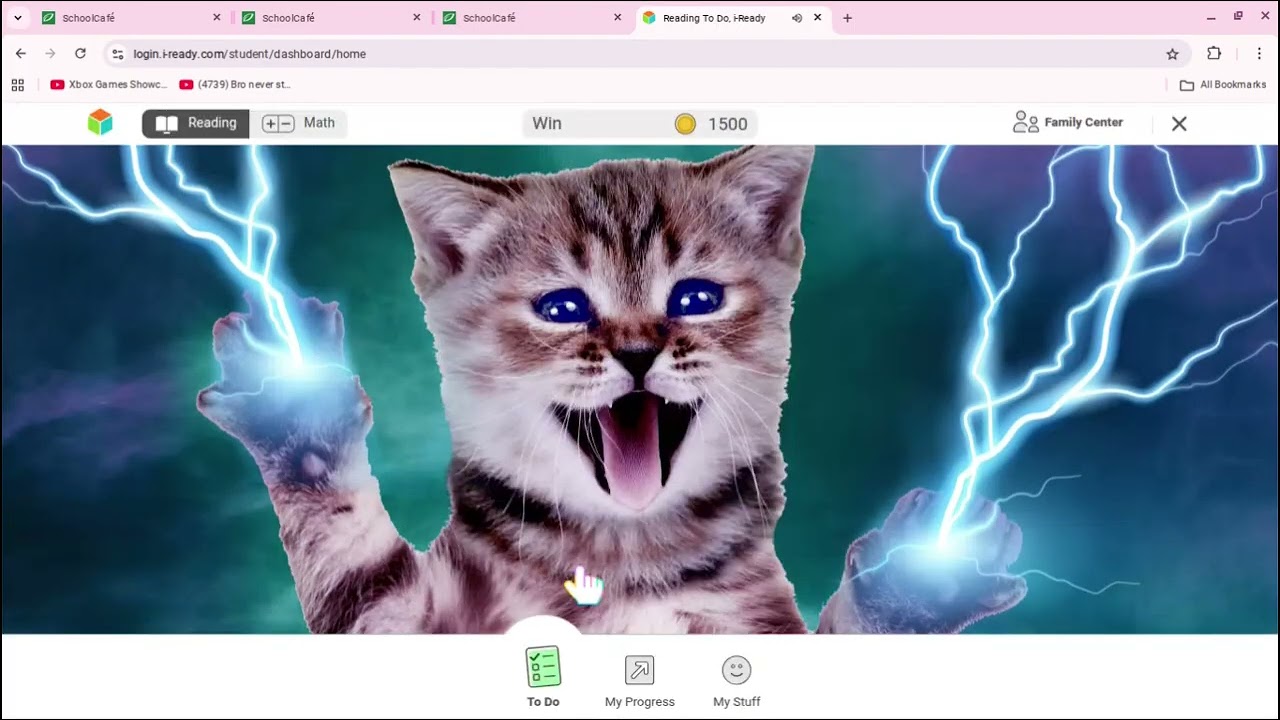This screenshot has height=720, width=1280.
Task: View site information icon in address bar
Action: [x=117, y=54]
